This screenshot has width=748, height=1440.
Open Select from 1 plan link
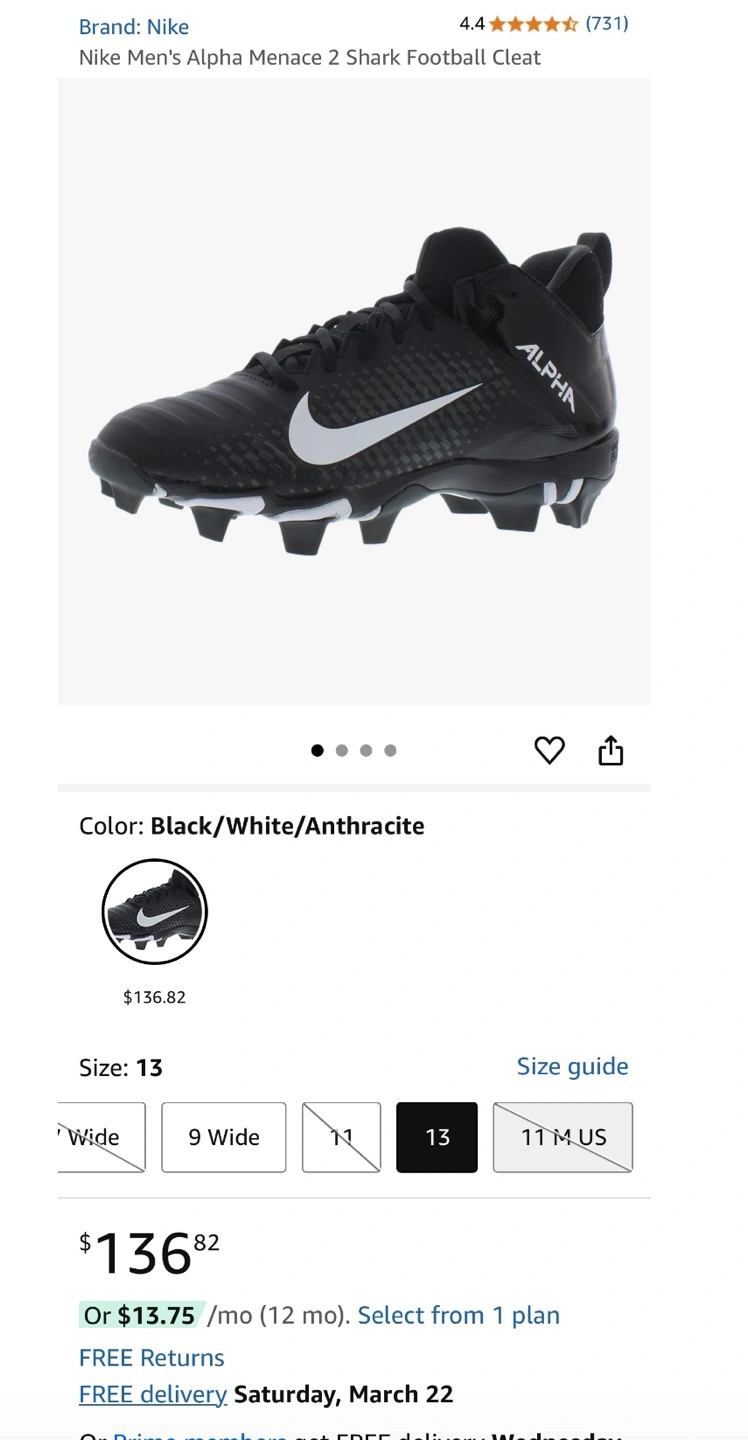point(458,1315)
